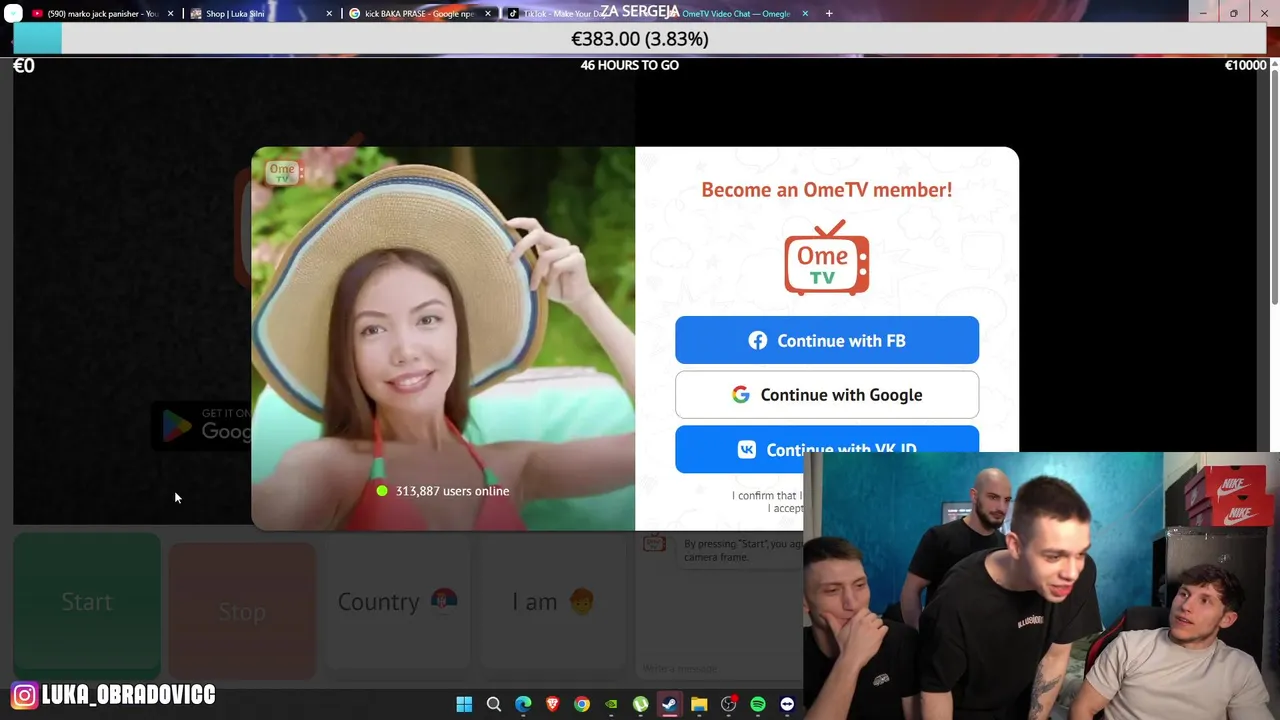1280x720 pixels.
Task: Click the 46 HOURS TO GO text
Action: (x=630, y=65)
